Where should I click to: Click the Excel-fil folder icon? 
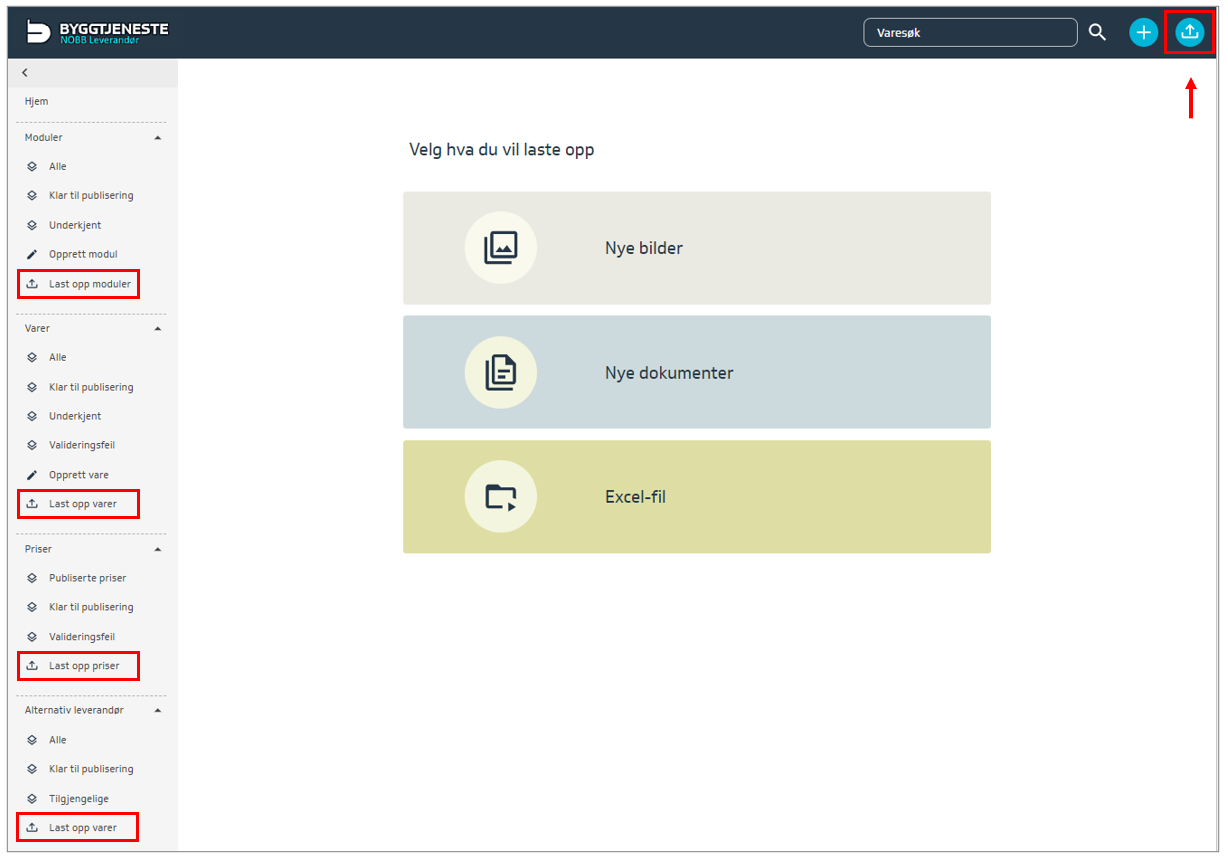pyautogui.click(x=500, y=497)
